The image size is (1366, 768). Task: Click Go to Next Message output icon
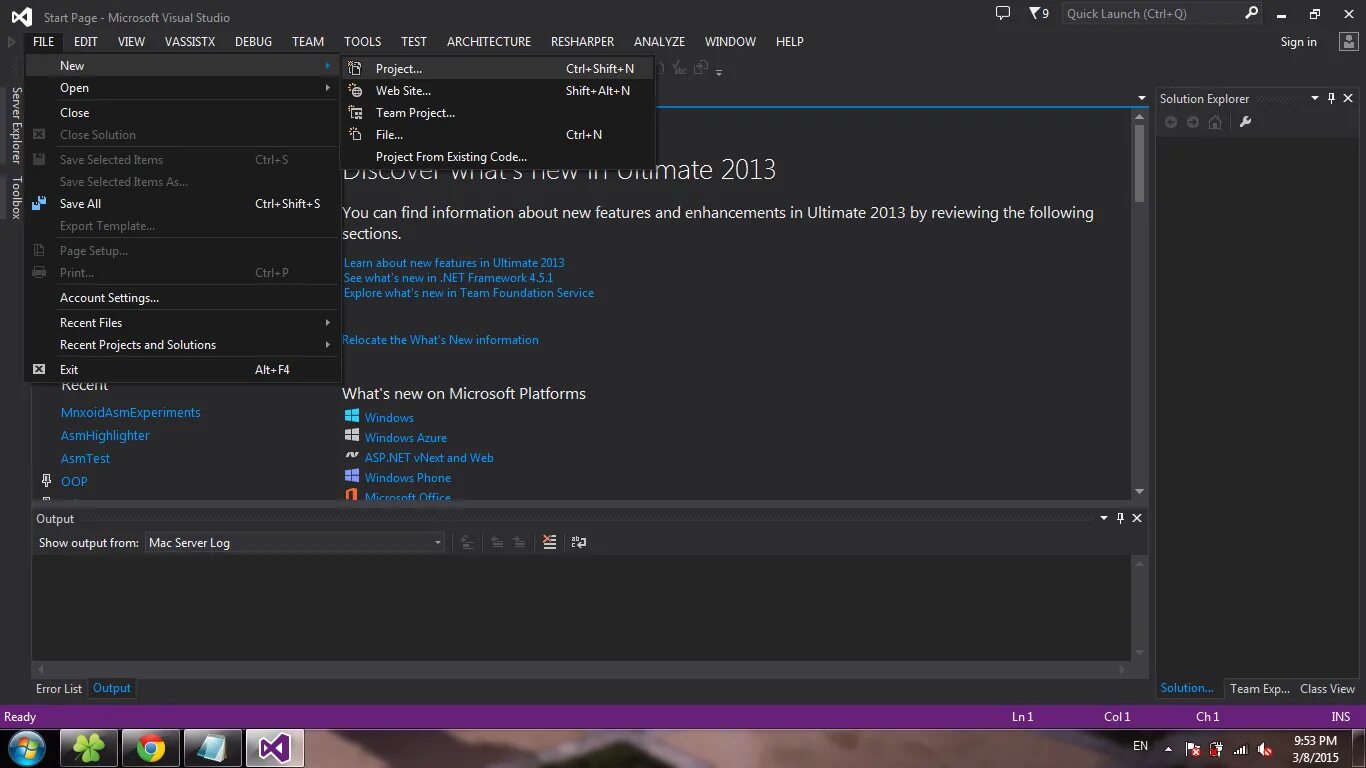pos(519,542)
